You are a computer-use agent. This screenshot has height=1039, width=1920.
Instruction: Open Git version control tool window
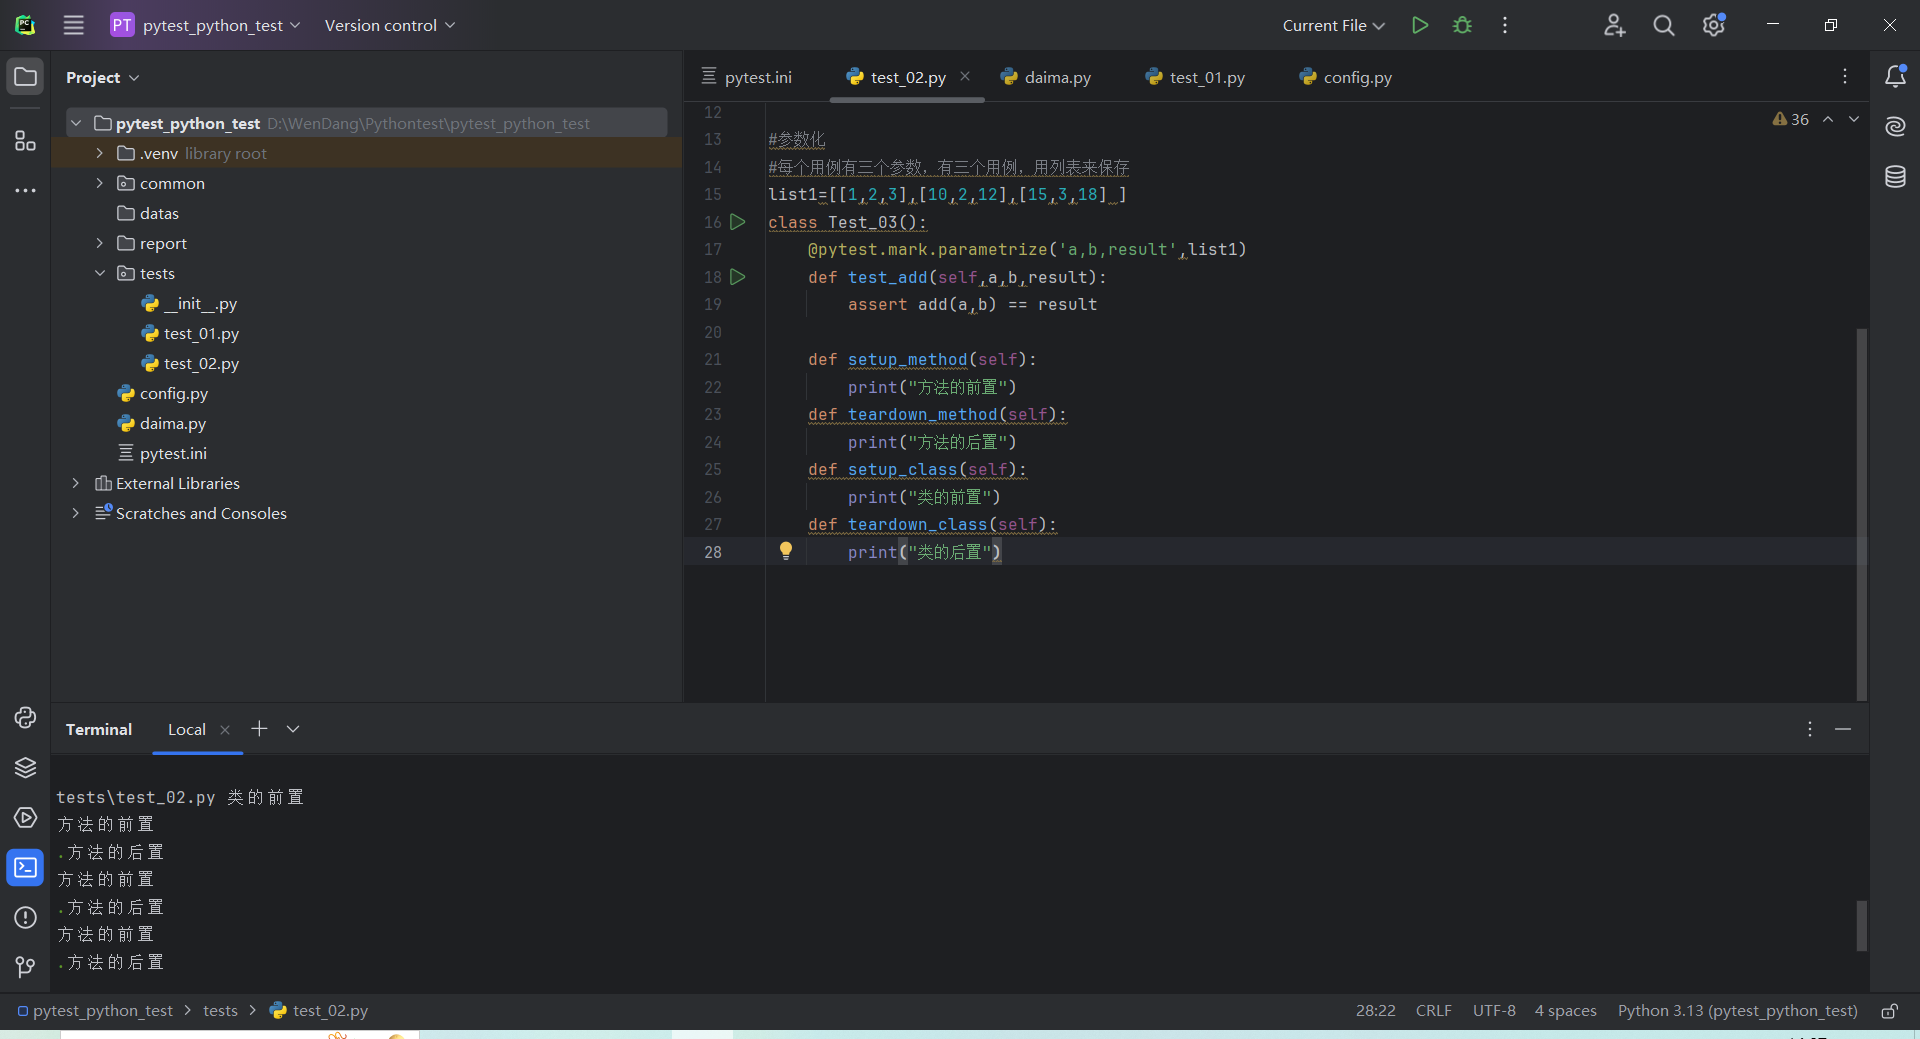(x=25, y=967)
